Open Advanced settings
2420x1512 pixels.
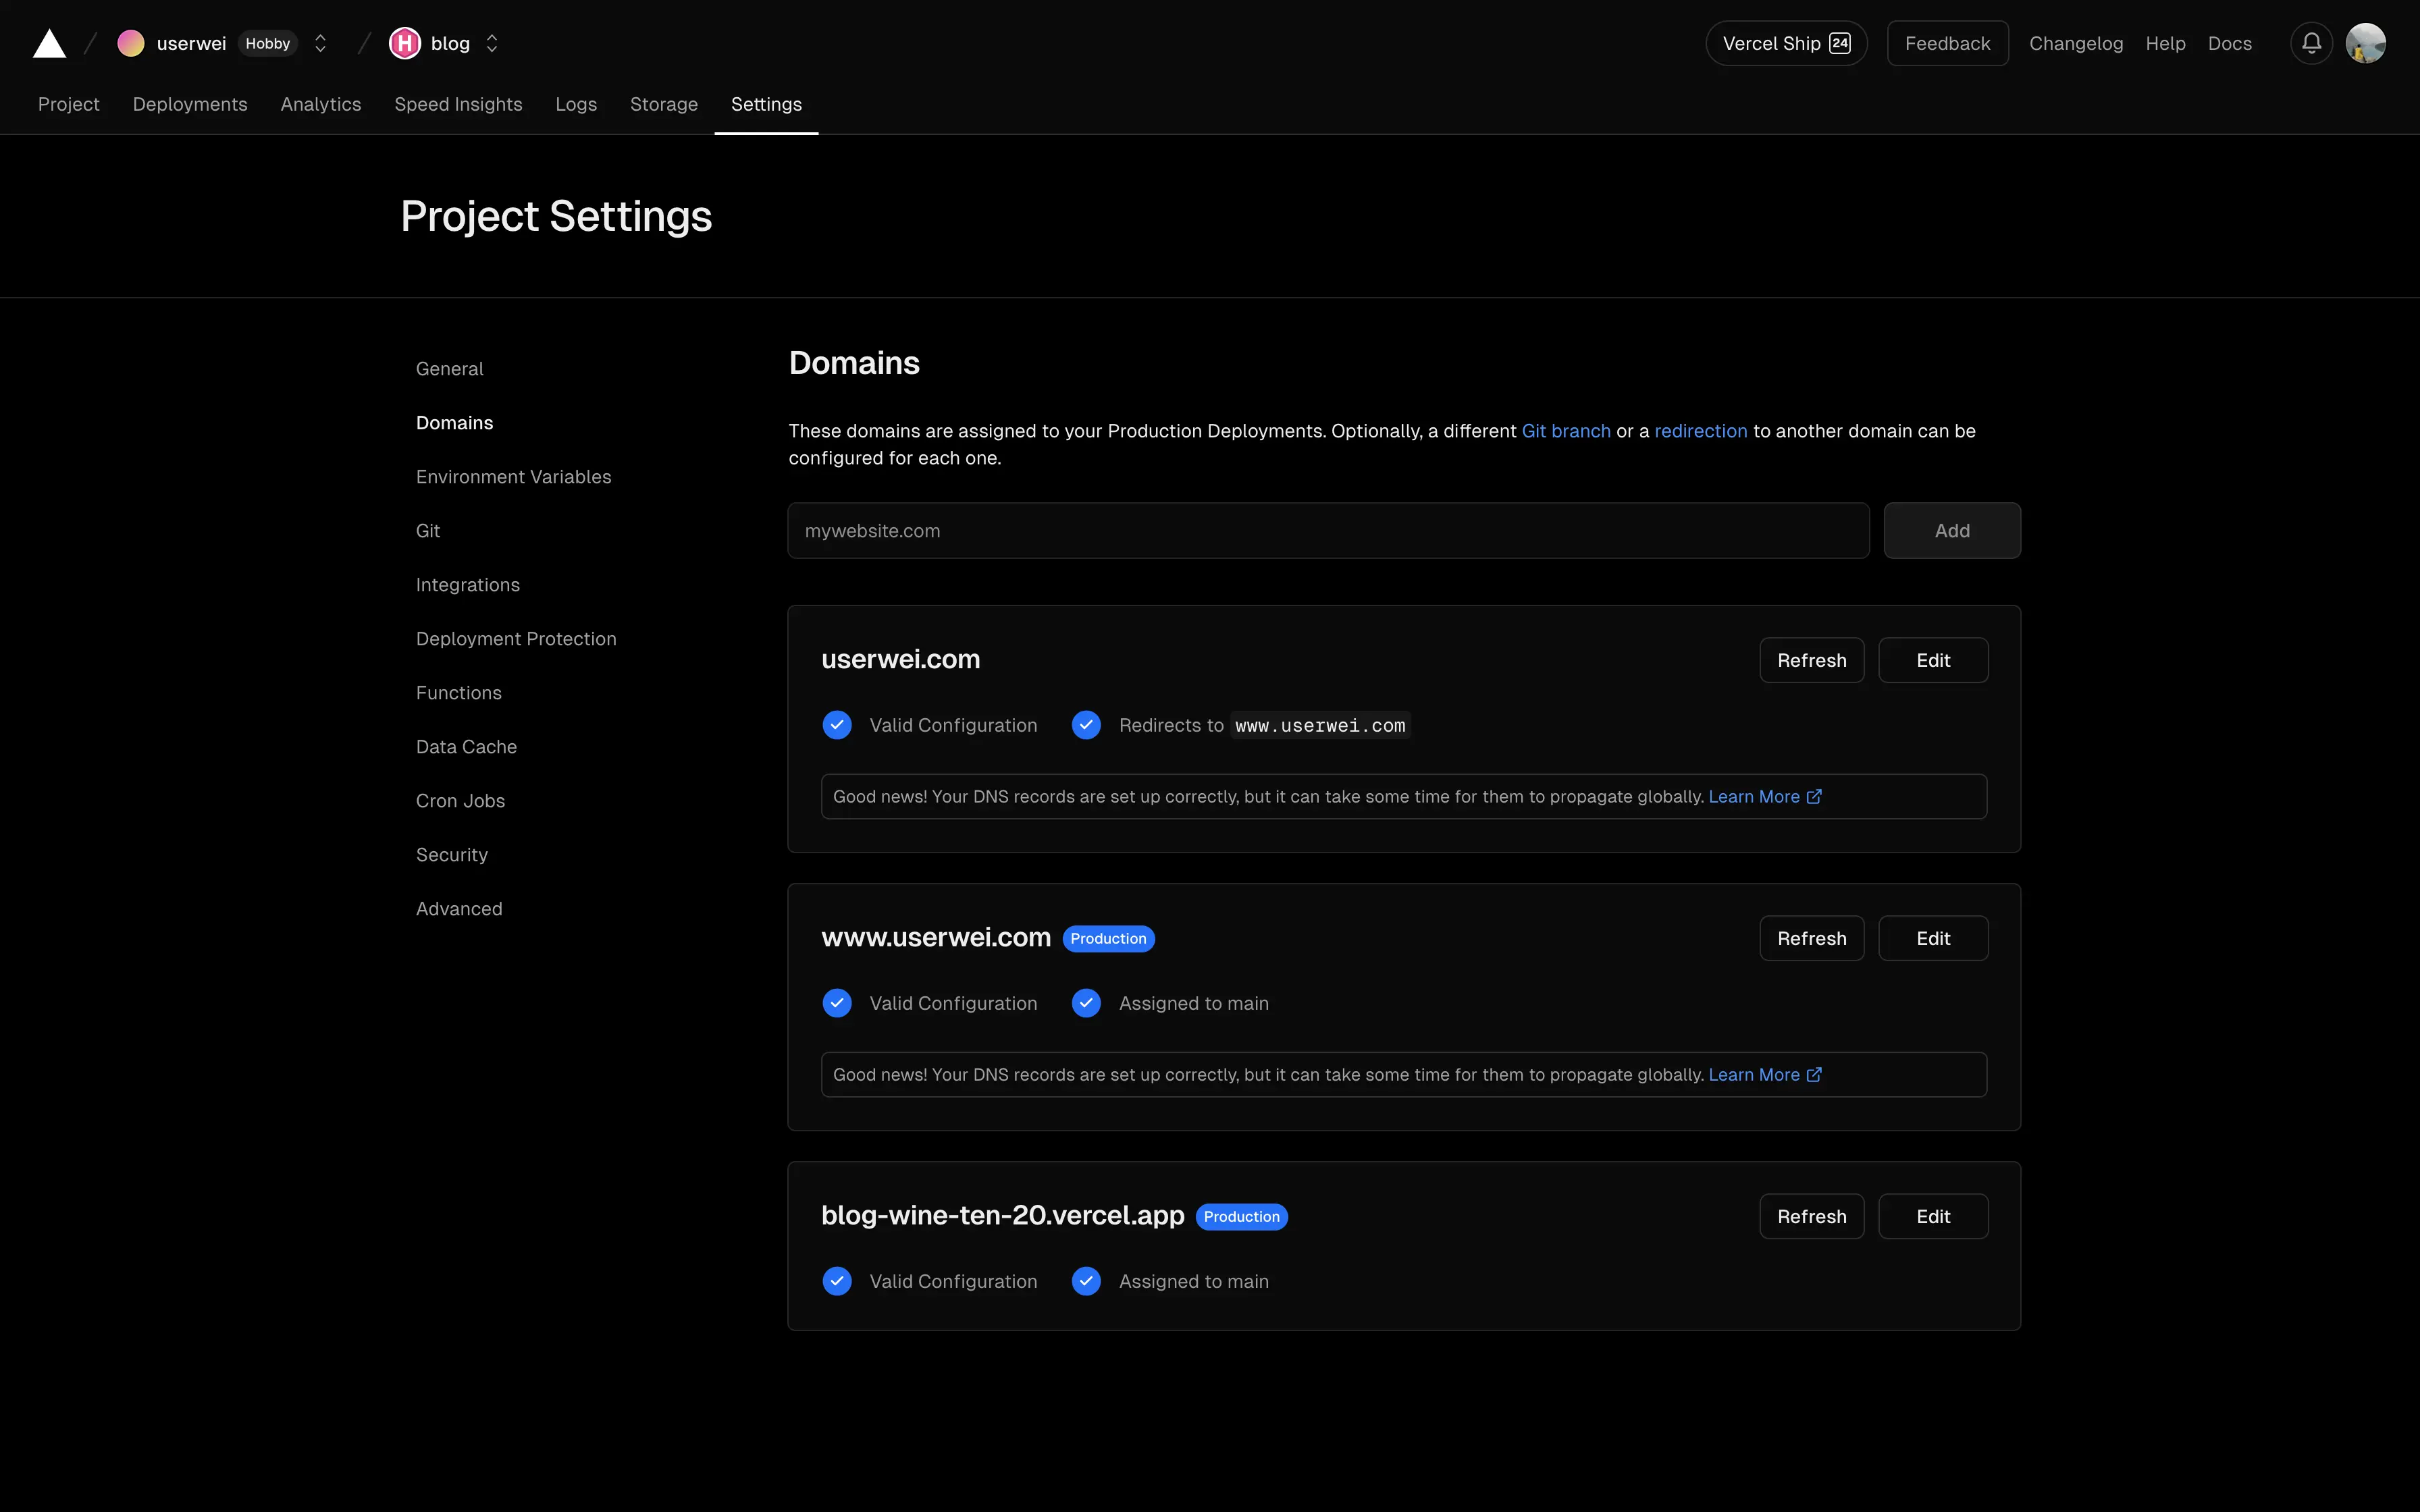tap(460, 909)
